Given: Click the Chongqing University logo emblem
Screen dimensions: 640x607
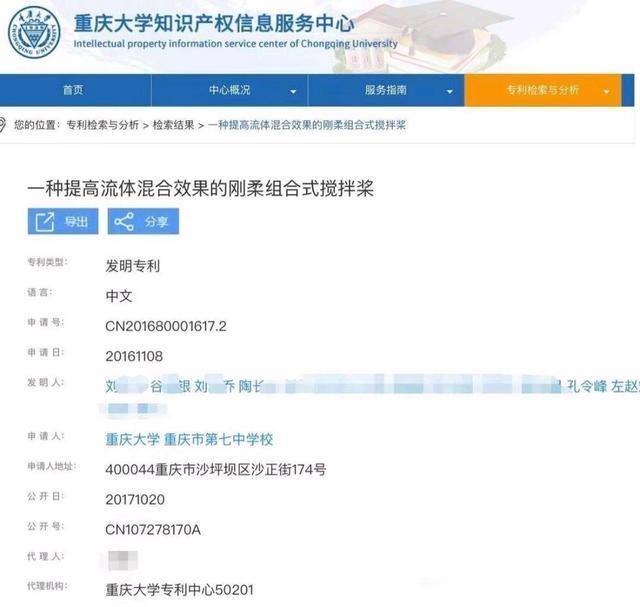Looking at the screenshot, I should click(x=34, y=33).
